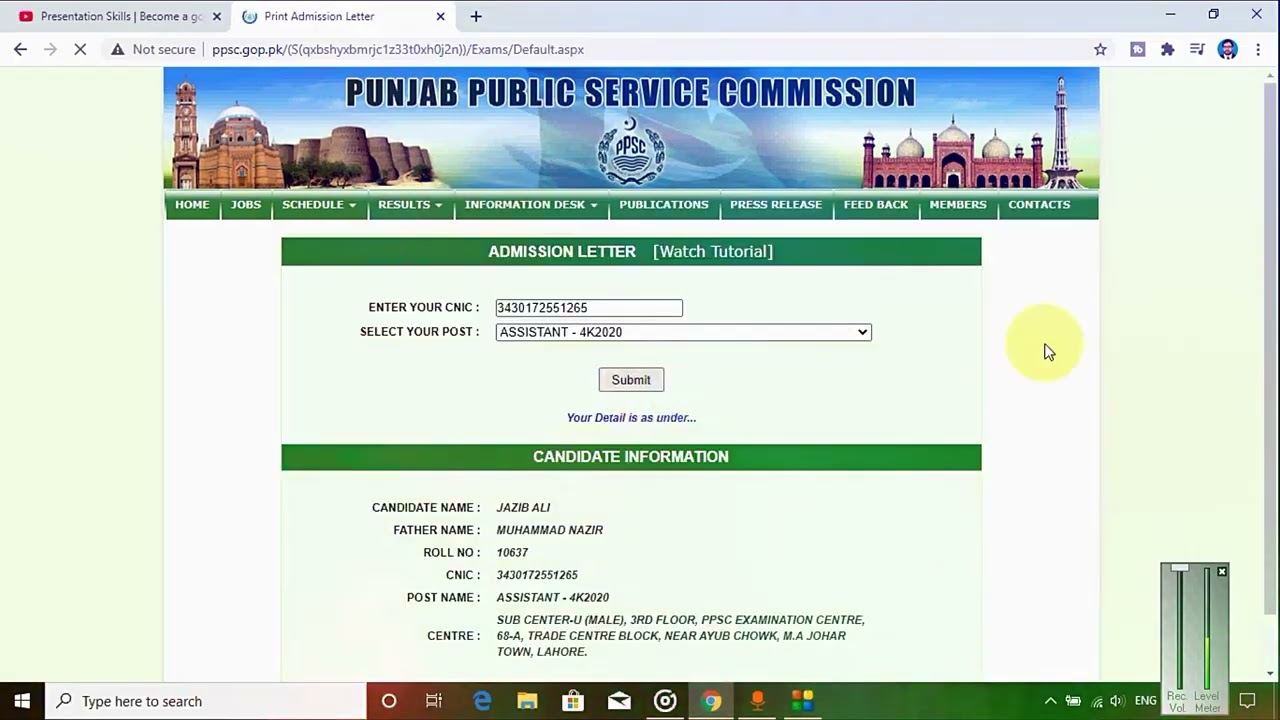Select the candidate name JAZIB ALI

(524, 508)
